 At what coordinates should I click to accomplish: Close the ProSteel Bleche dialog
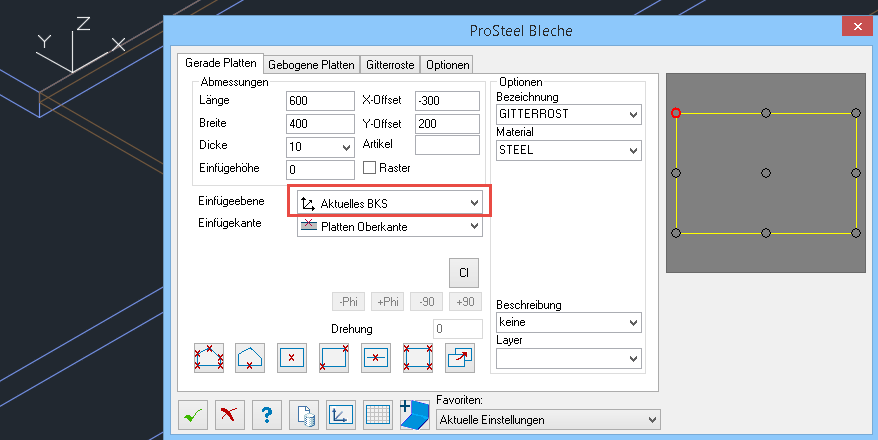coord(857,26)
